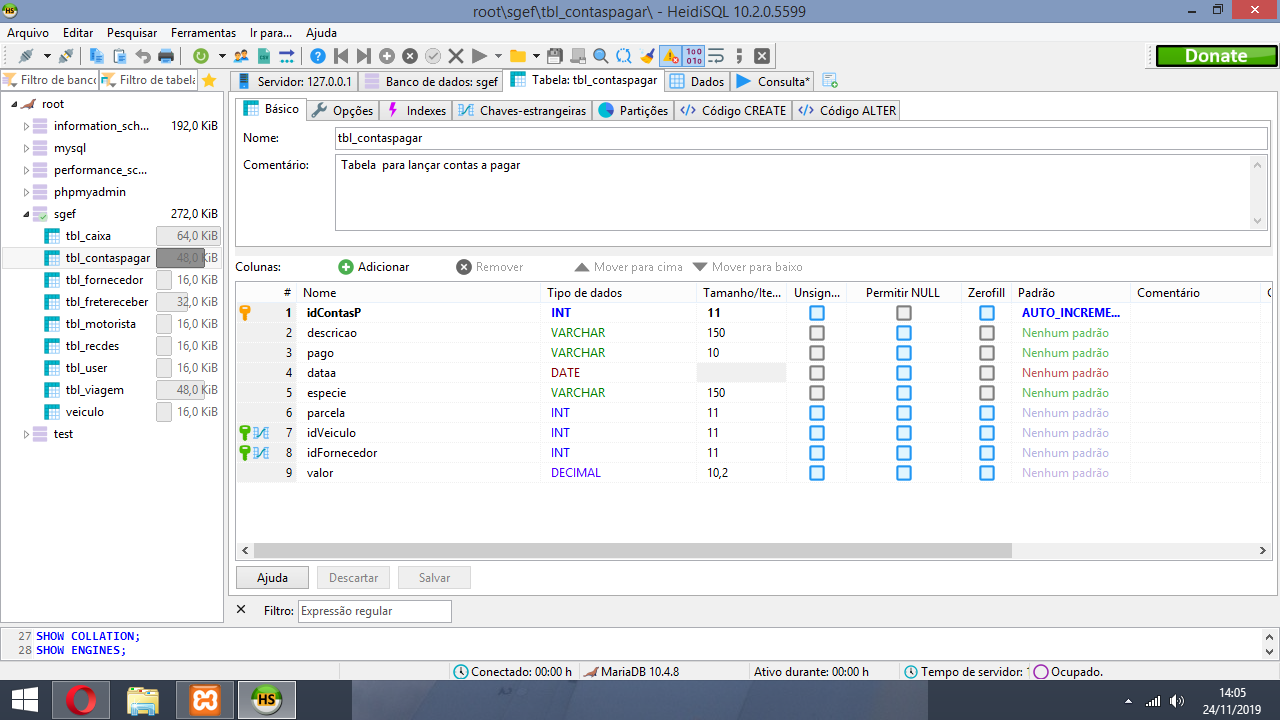Click the favorites star icon
The height and width of the screenshot is (720, 1280).
[x=209, y=80]
